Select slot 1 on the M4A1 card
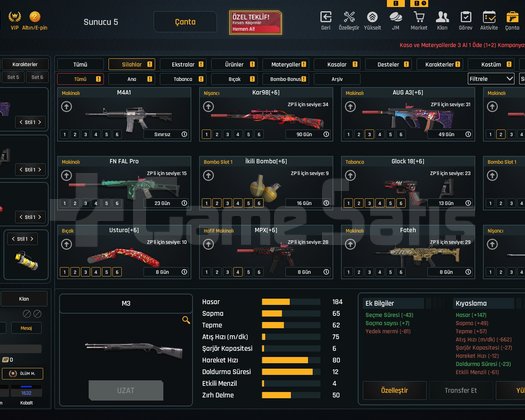This screenshot has height=420, width=525. click(x=65, y=134)
